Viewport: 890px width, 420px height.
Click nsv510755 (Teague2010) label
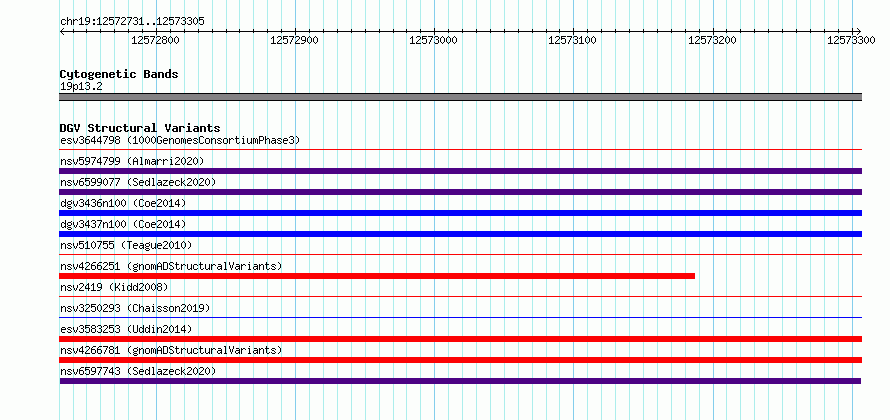click(126, 245)
